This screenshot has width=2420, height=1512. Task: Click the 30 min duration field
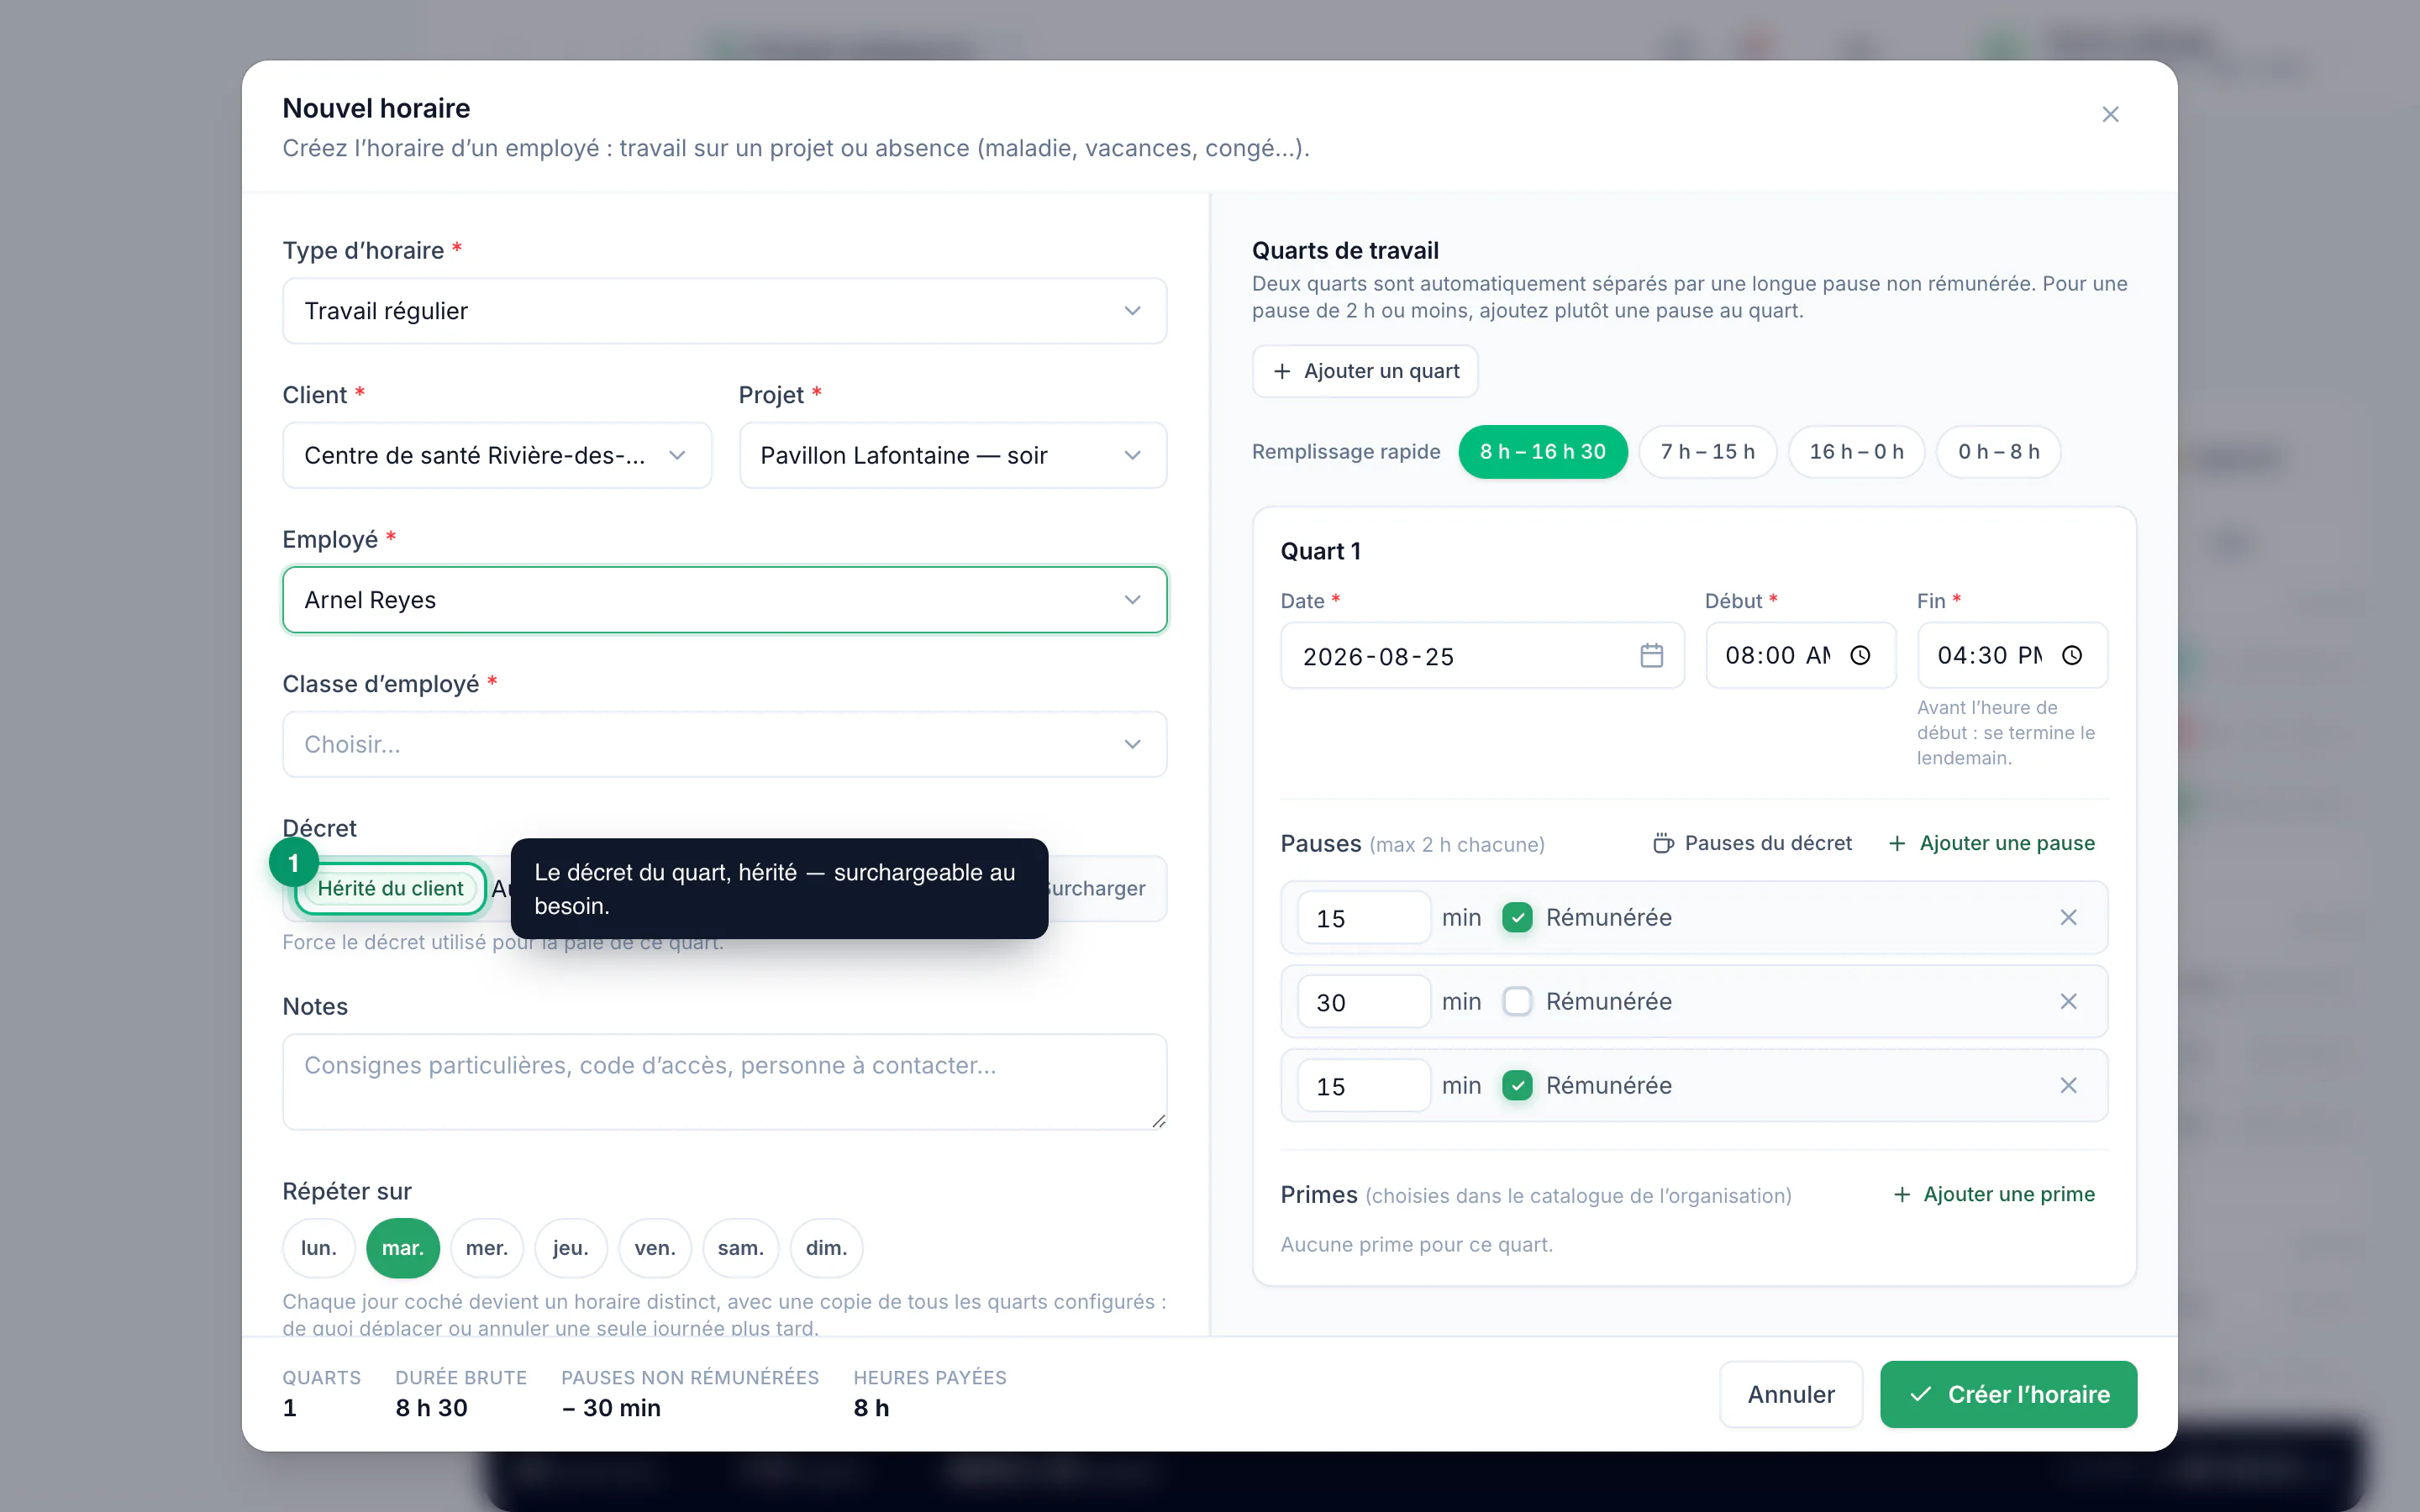[1364, 1001]
